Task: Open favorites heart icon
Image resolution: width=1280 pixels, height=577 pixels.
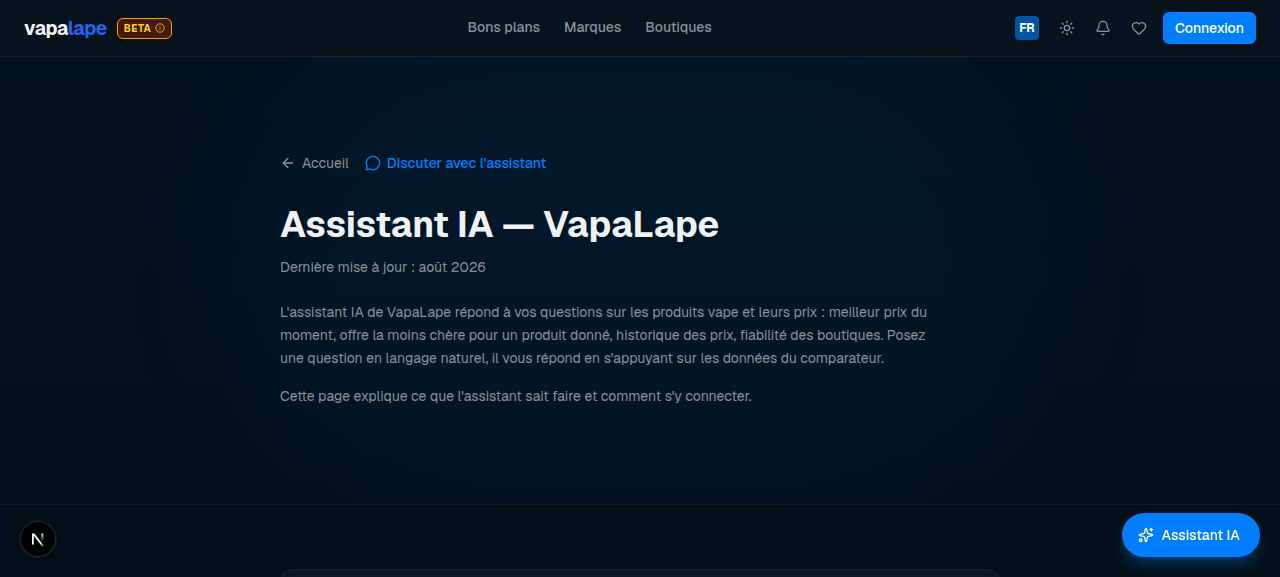Action: (x=1139, y=28)
